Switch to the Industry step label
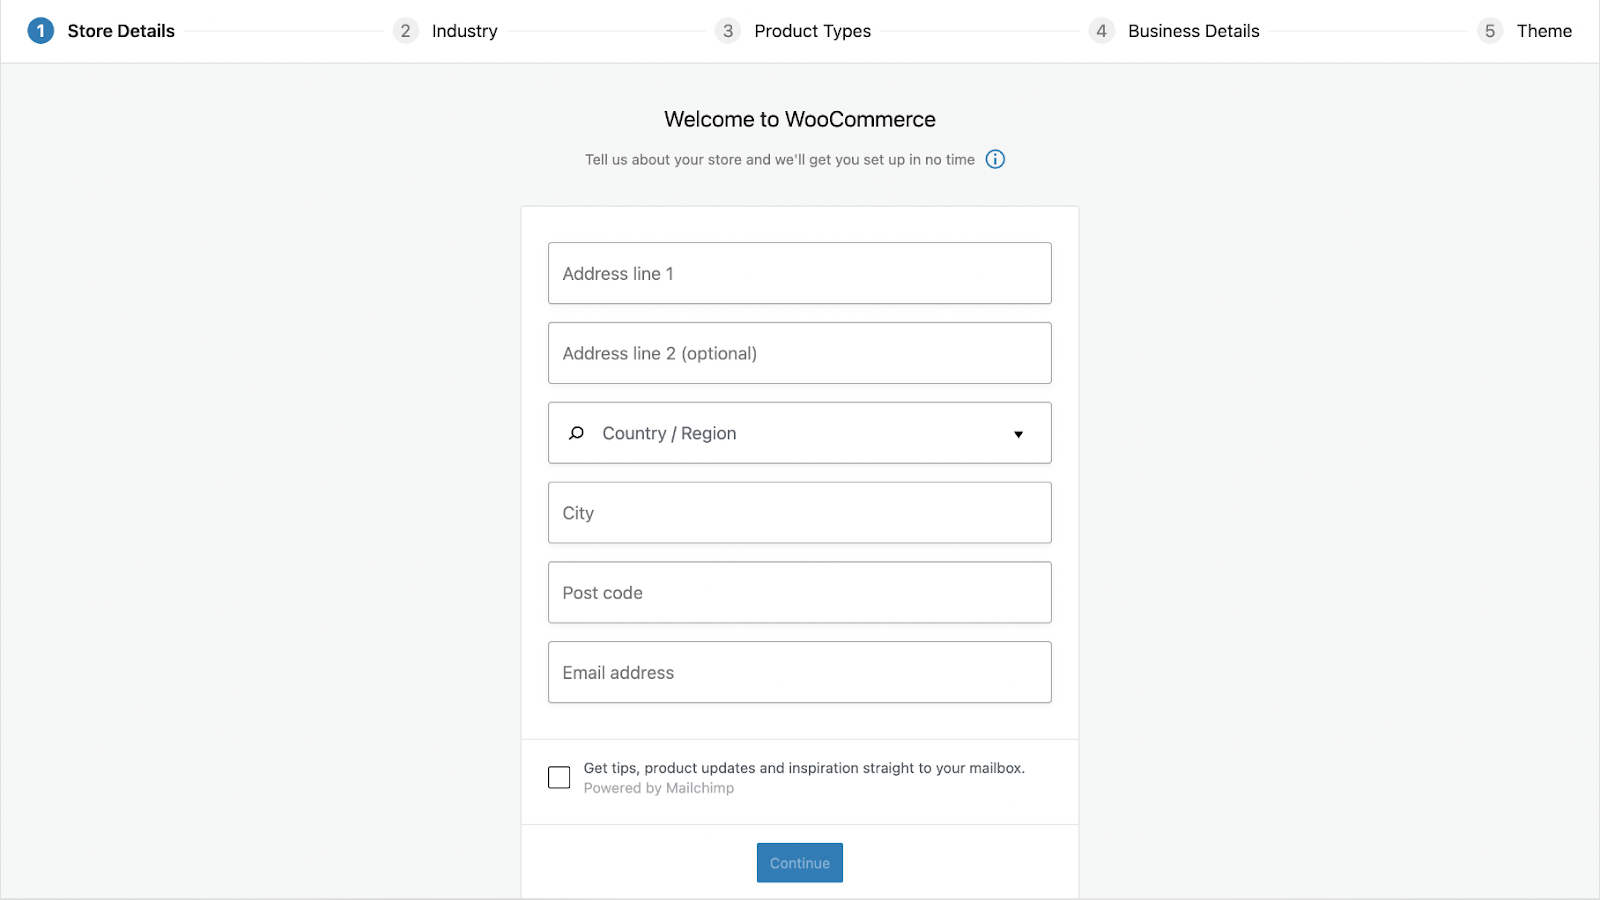This screenshot has height=900, width=1600. pyautogui.click(x=463, y=31)
